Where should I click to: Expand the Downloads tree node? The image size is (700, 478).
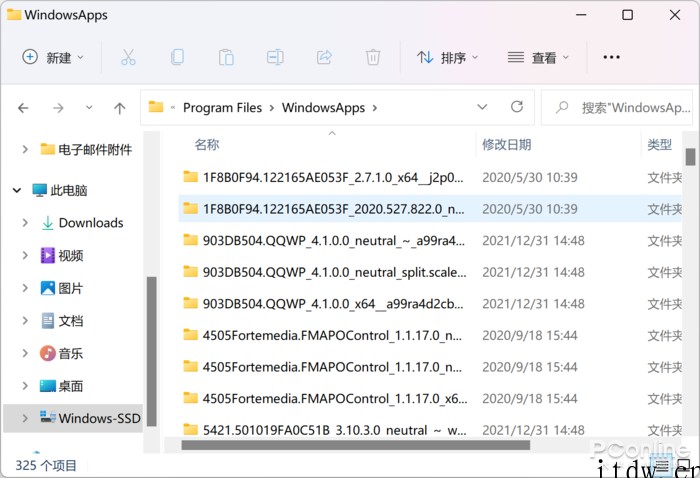[x=25, y=223]
